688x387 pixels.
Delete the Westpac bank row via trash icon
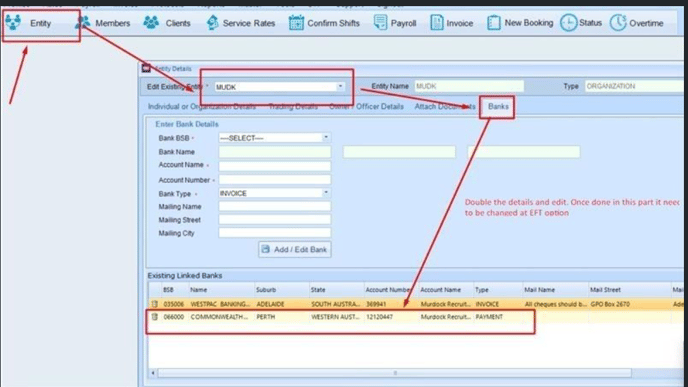[154, 304]
